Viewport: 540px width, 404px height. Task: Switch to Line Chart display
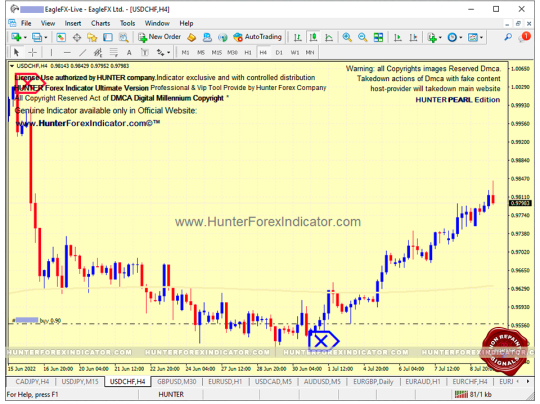coord(329,37)
